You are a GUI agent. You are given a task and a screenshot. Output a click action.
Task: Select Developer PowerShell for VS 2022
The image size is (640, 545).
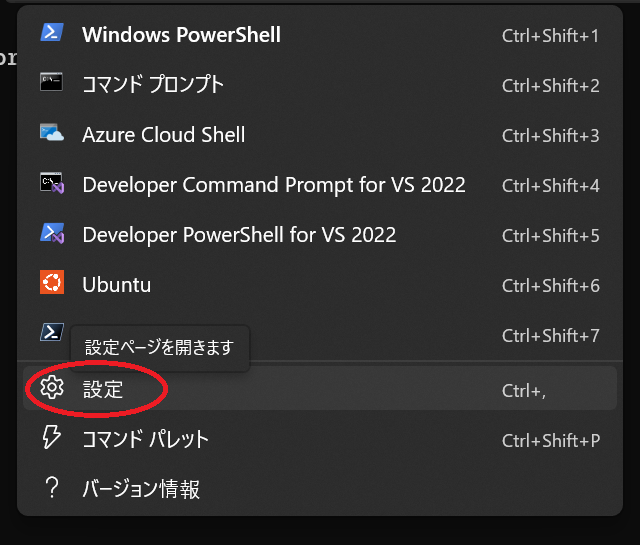click(320, 235)
